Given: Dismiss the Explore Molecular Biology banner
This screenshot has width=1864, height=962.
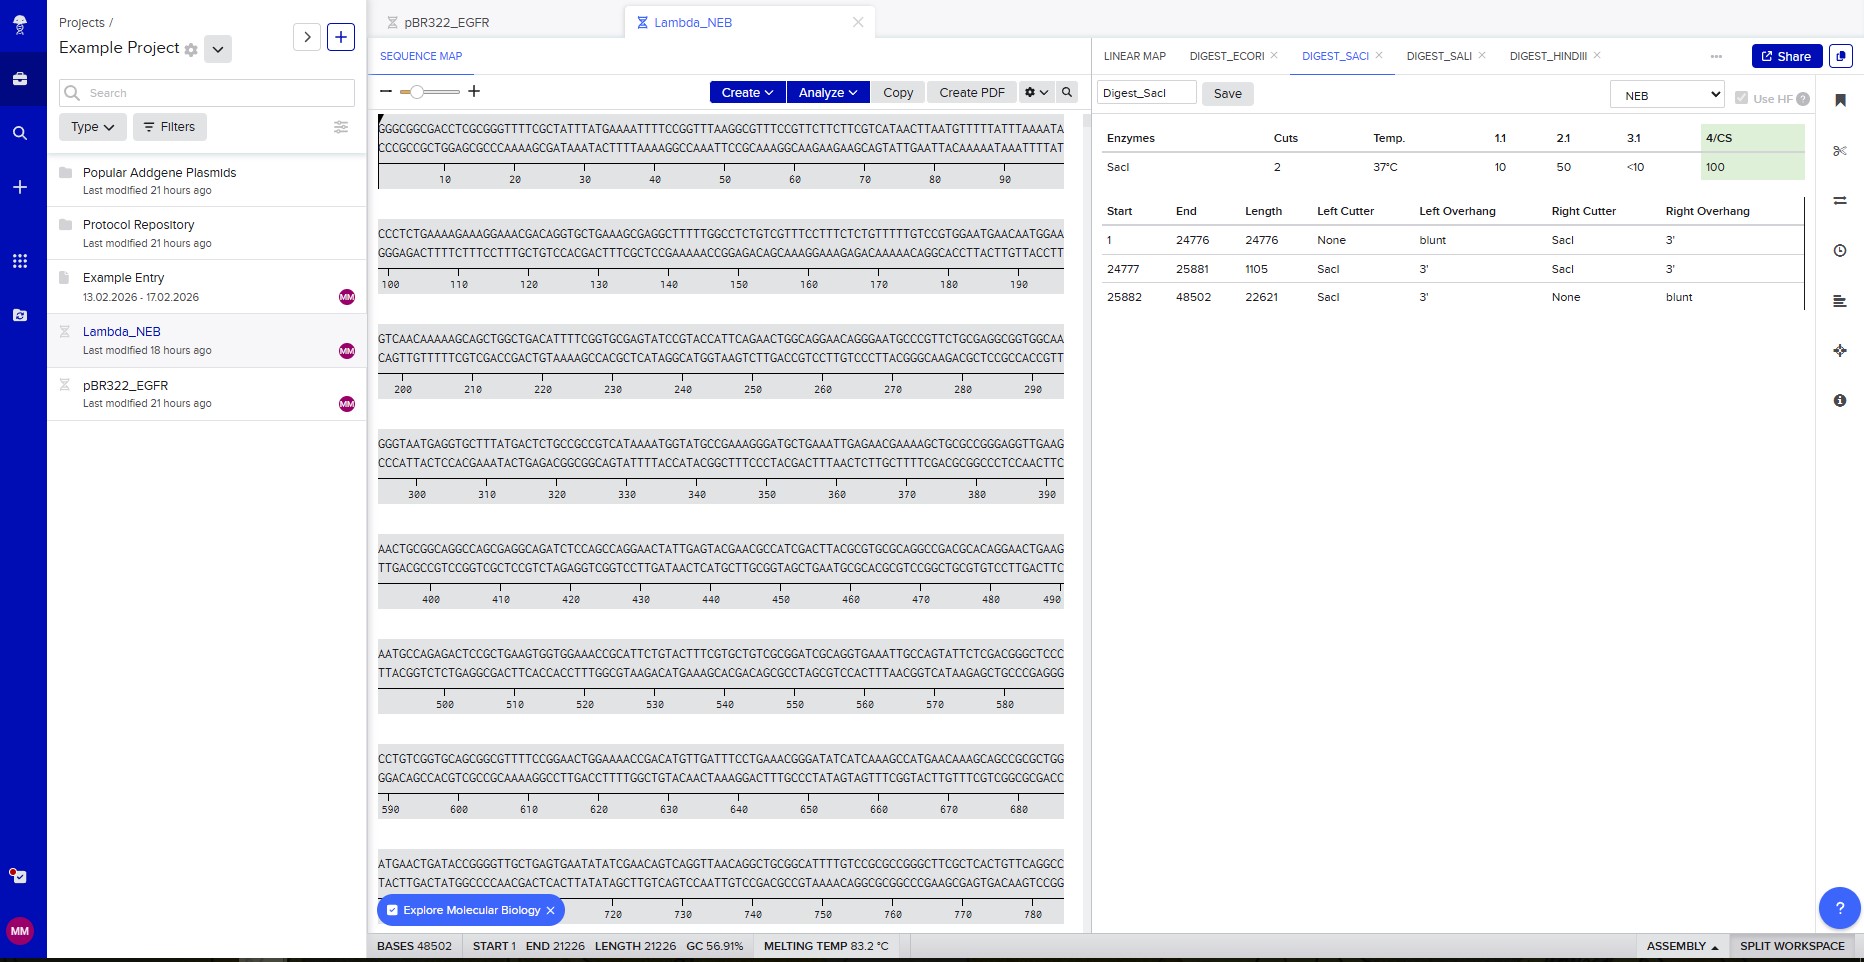Looking at the screenshot, I should click(x=550, y=910).
